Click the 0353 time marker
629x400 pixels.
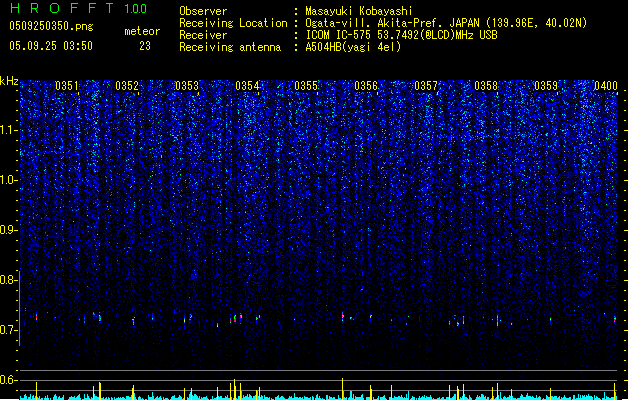pyautogui.click(x=187, y=86)
